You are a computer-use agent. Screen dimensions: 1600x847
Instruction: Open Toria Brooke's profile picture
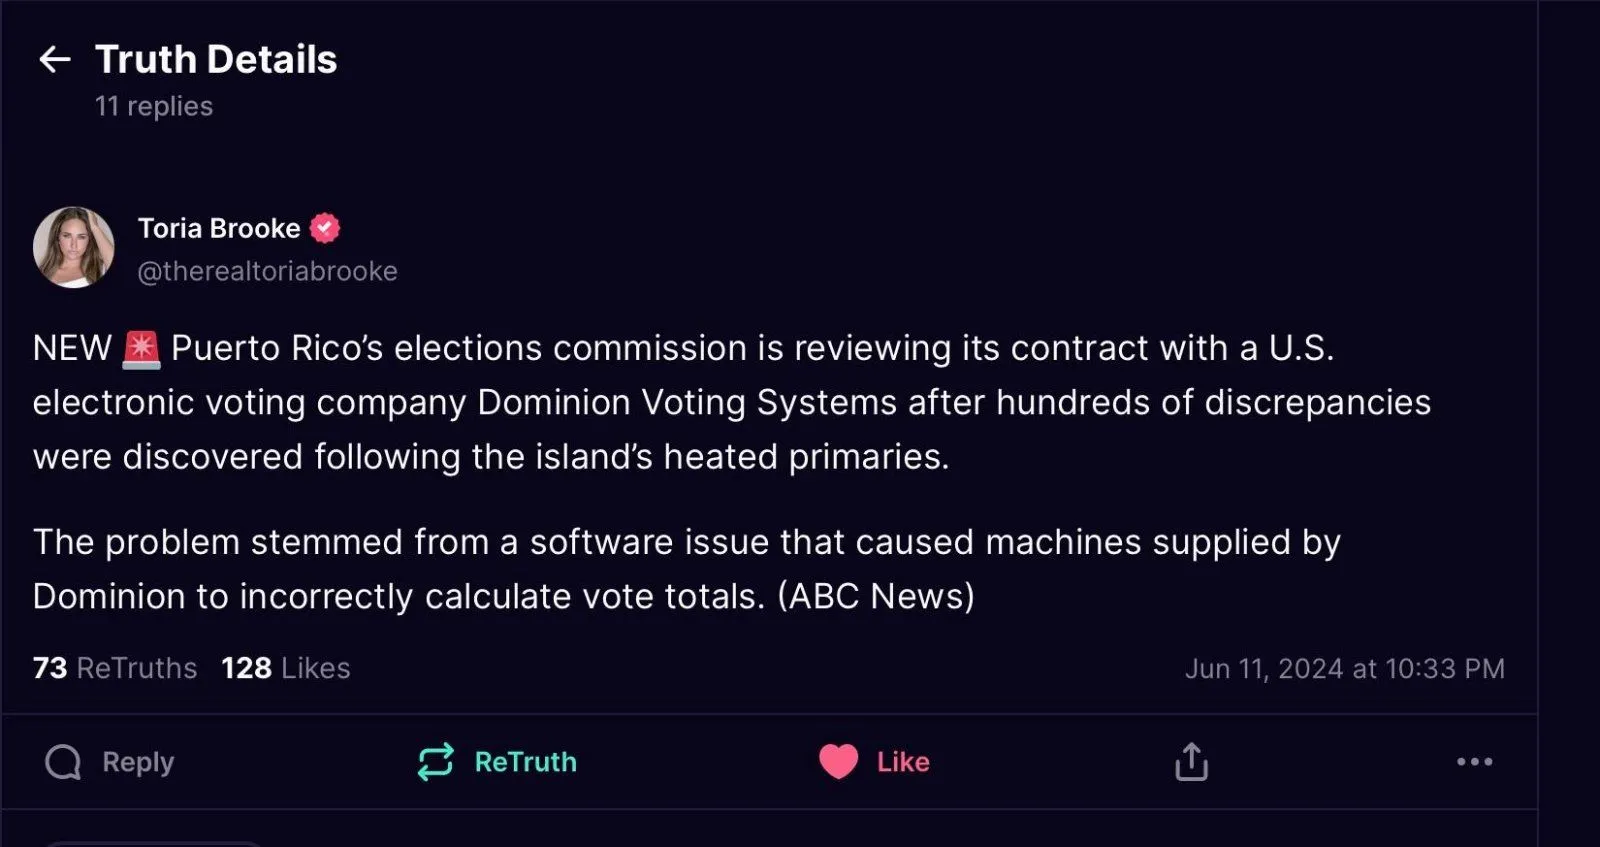[x=74, y=248]
